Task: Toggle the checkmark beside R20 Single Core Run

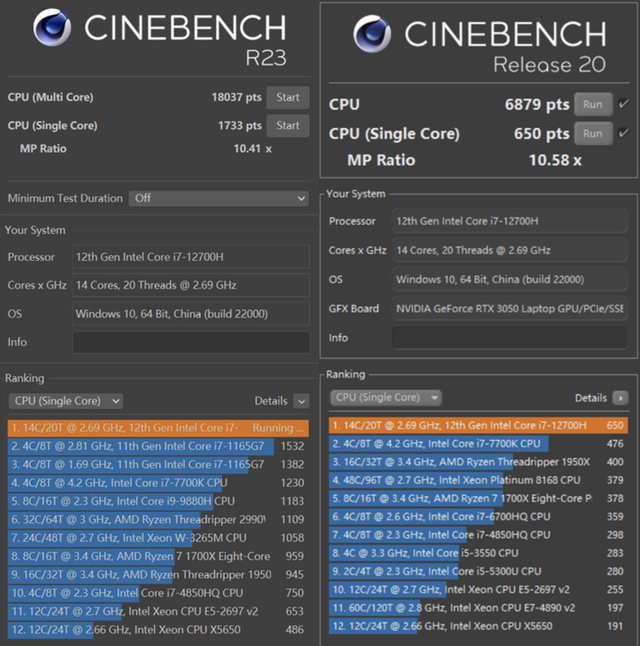Action: pos(623,133)
